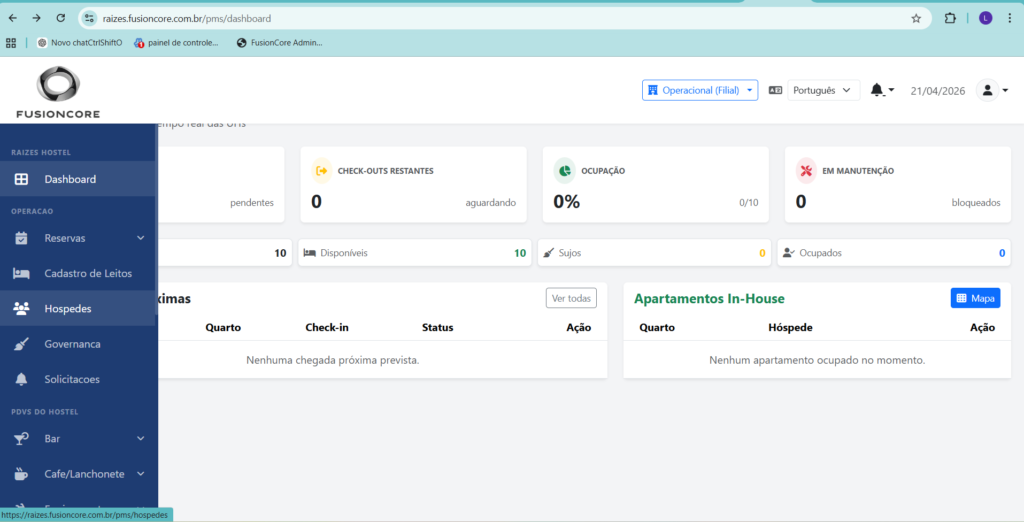Open the Mapa button

click(x=975, y=298)
